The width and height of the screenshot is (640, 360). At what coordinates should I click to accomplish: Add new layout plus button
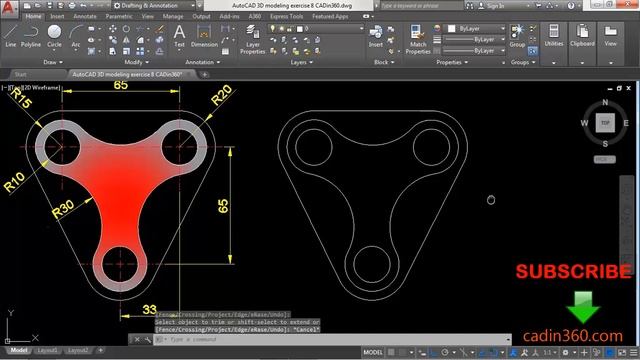(100, 351)
